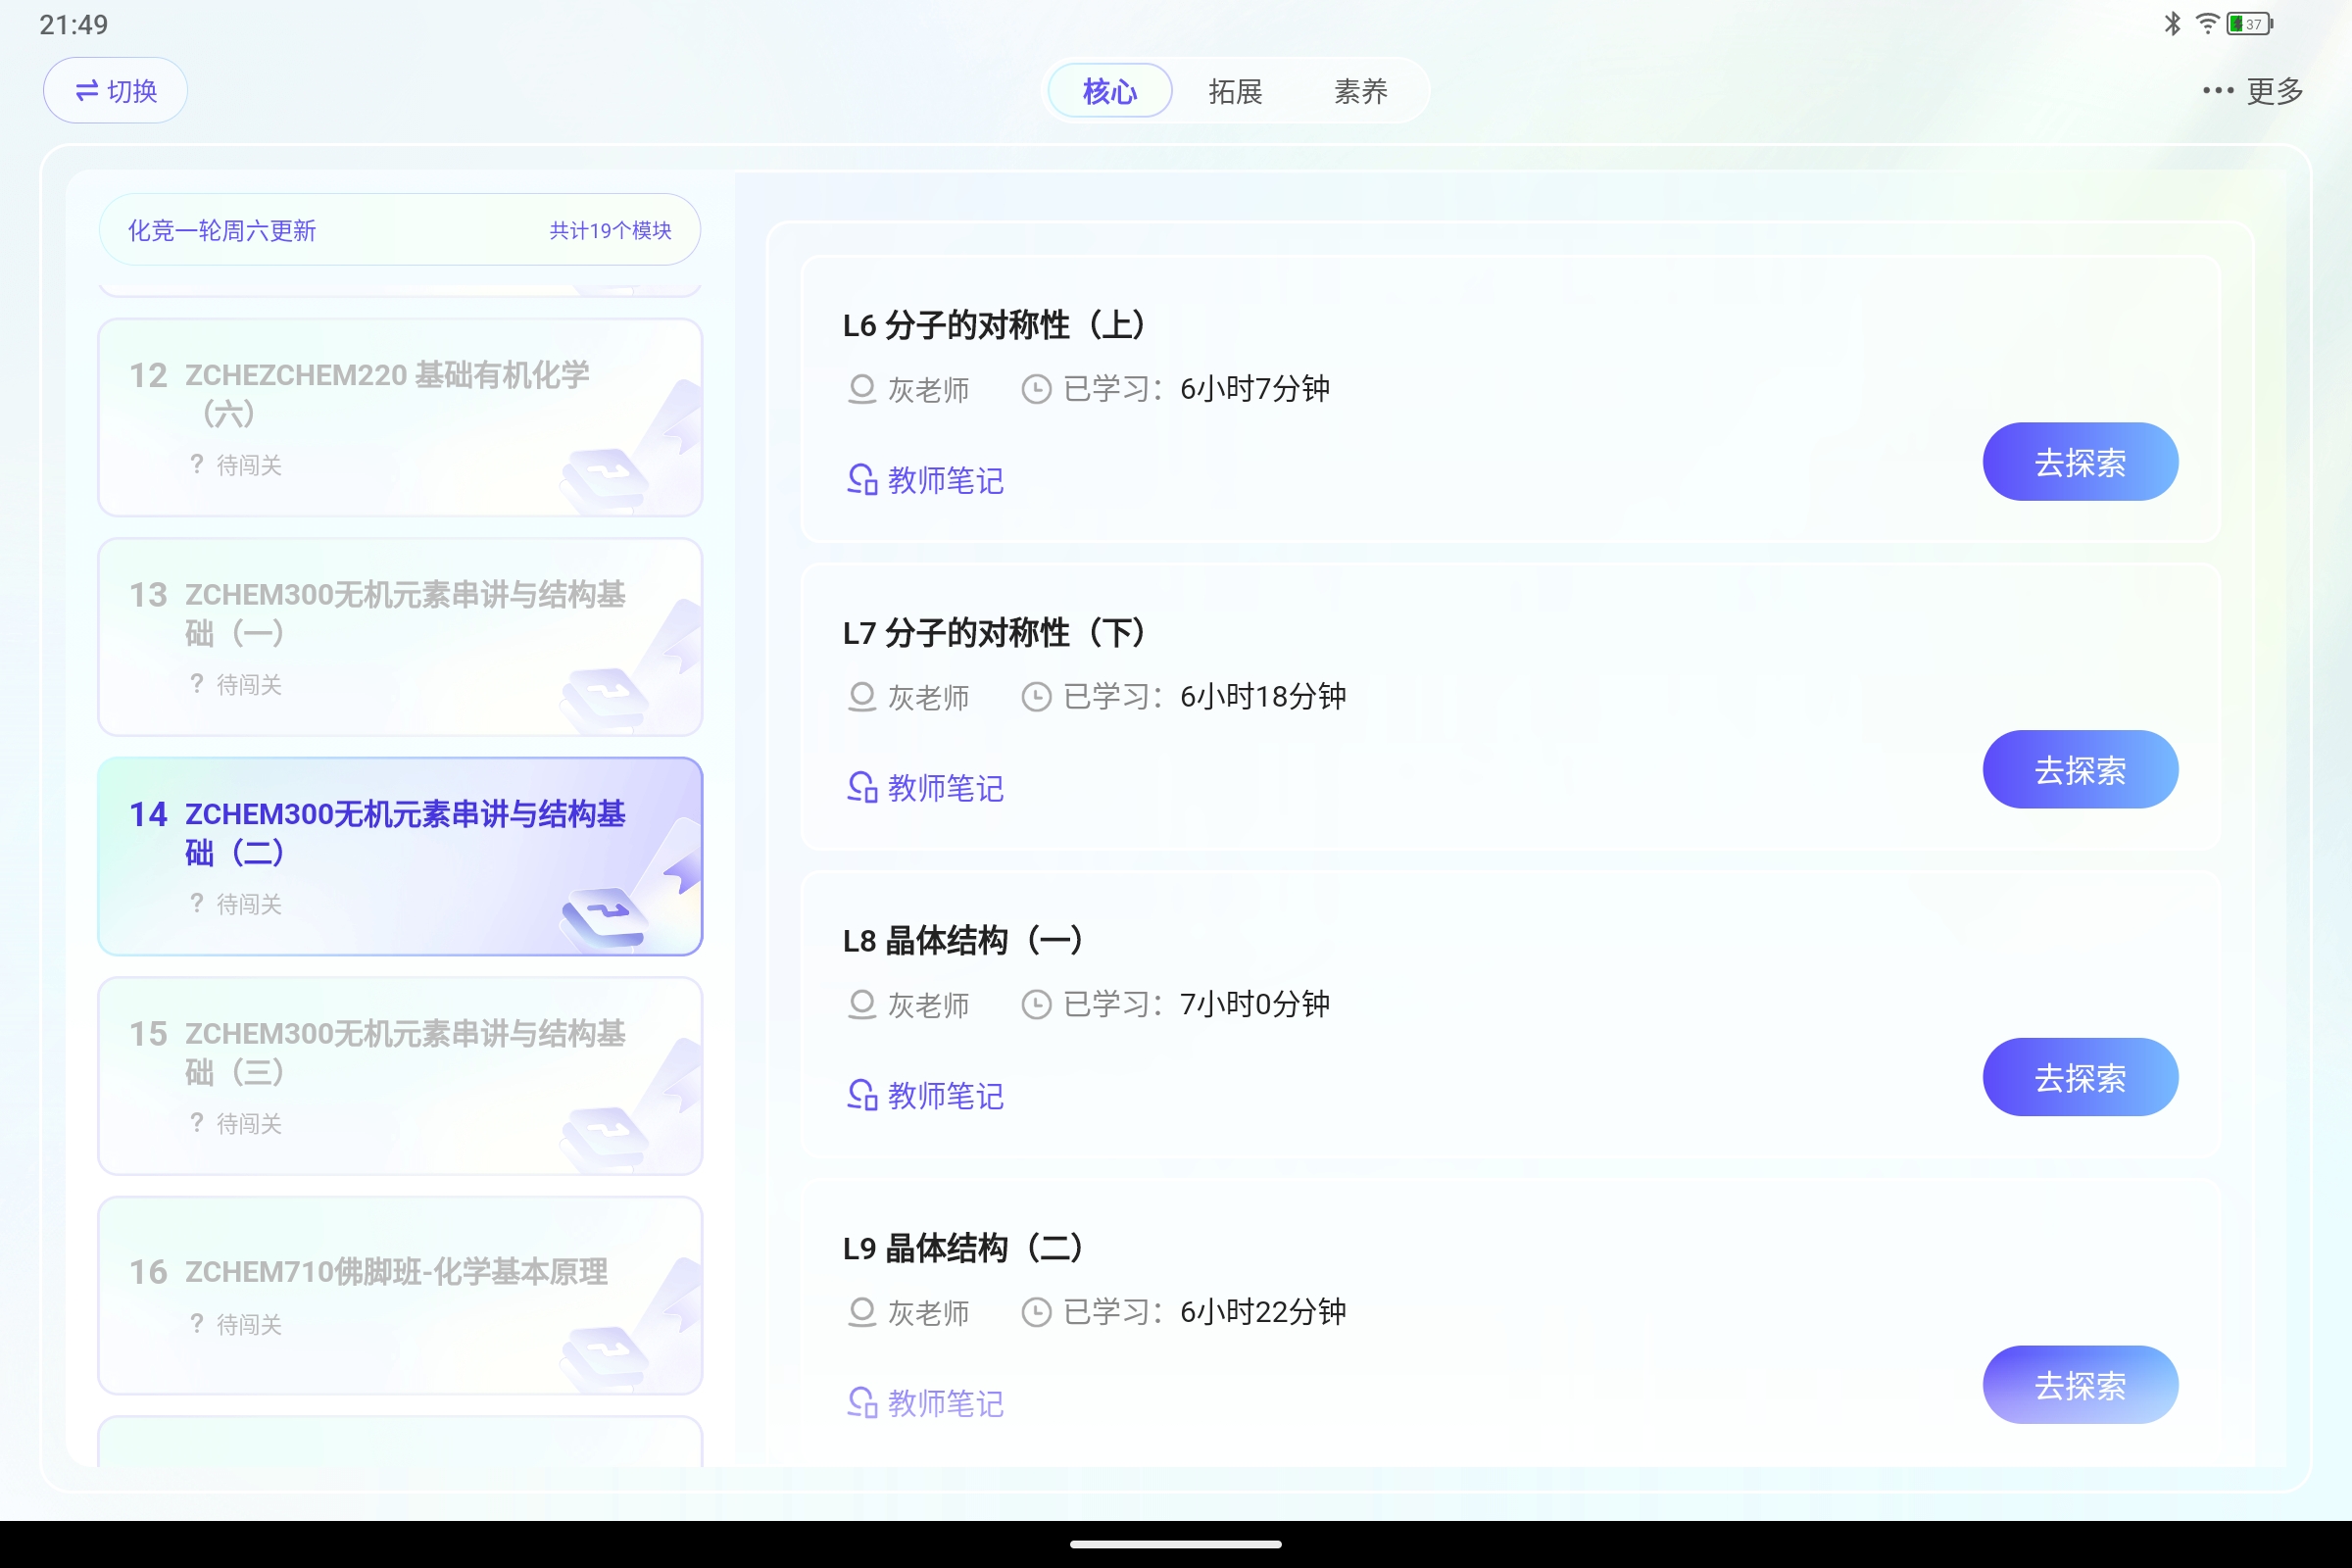Click the teacher avatar icon in L6

tap(862, 389)
